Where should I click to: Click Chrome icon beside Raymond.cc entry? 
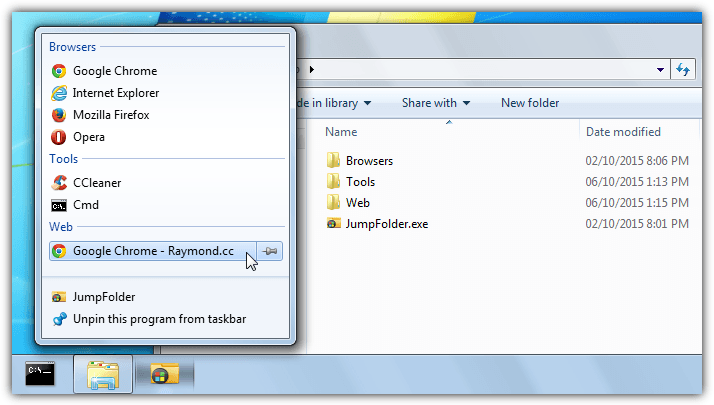pyautogui.click(x=59, y=251)
